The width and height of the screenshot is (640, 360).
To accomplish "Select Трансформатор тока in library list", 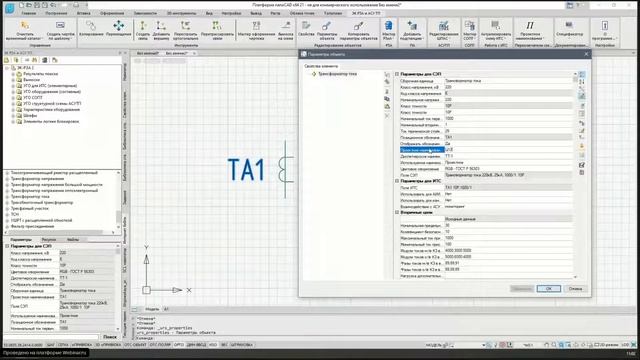I will pyautogui.click(x=30, y=196).
